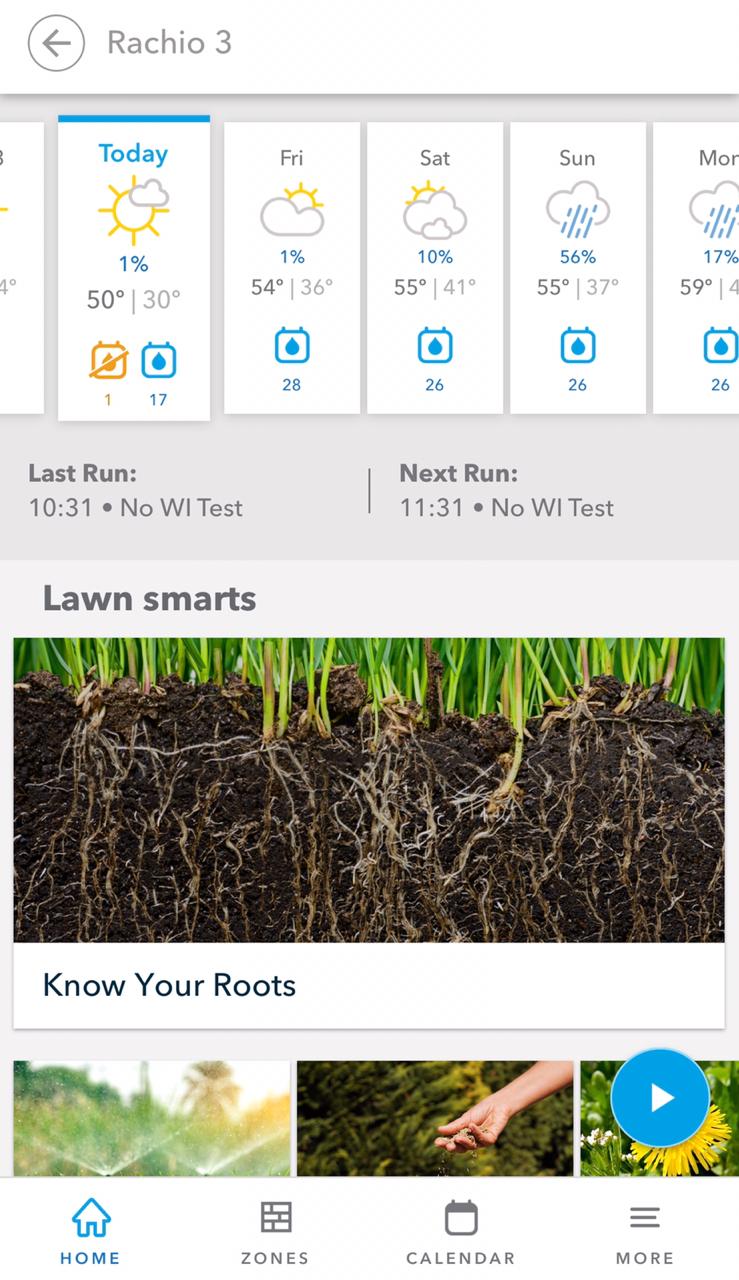Go to the Home tab
Screen dimensions: 739x1280
coord(90,1232)
